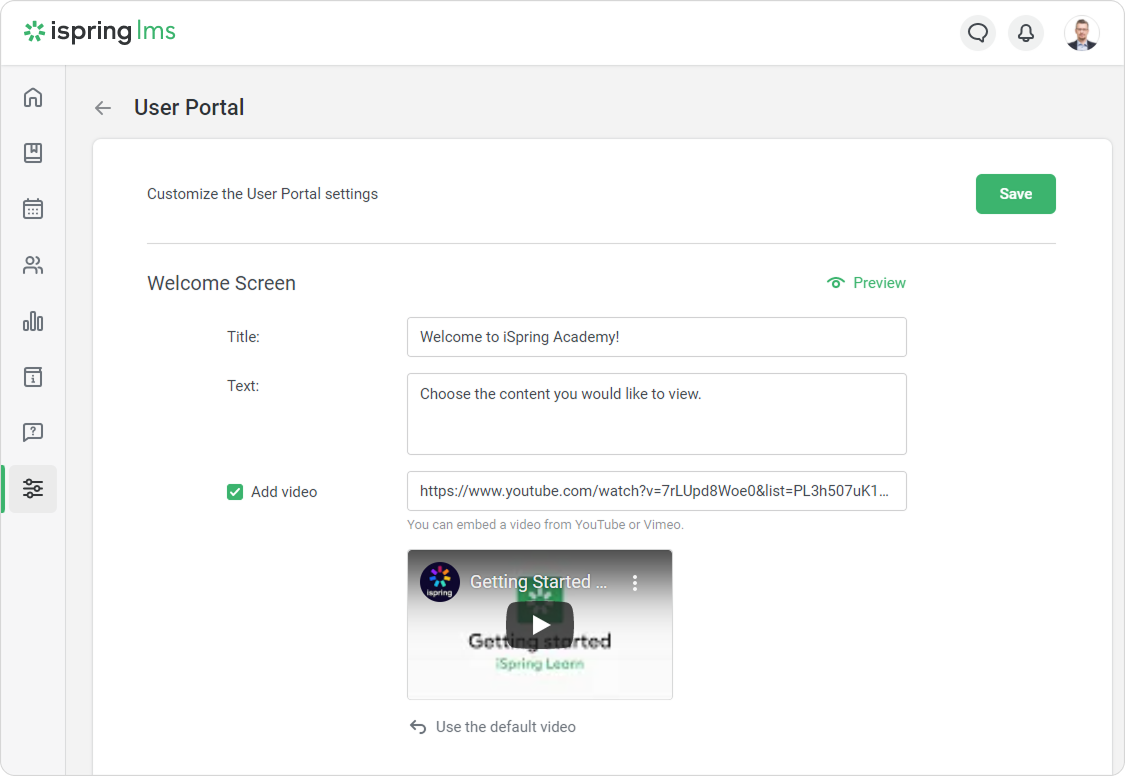Open the user profile avatar menu
1125x776 pixels.
[x=1081, y=33]
